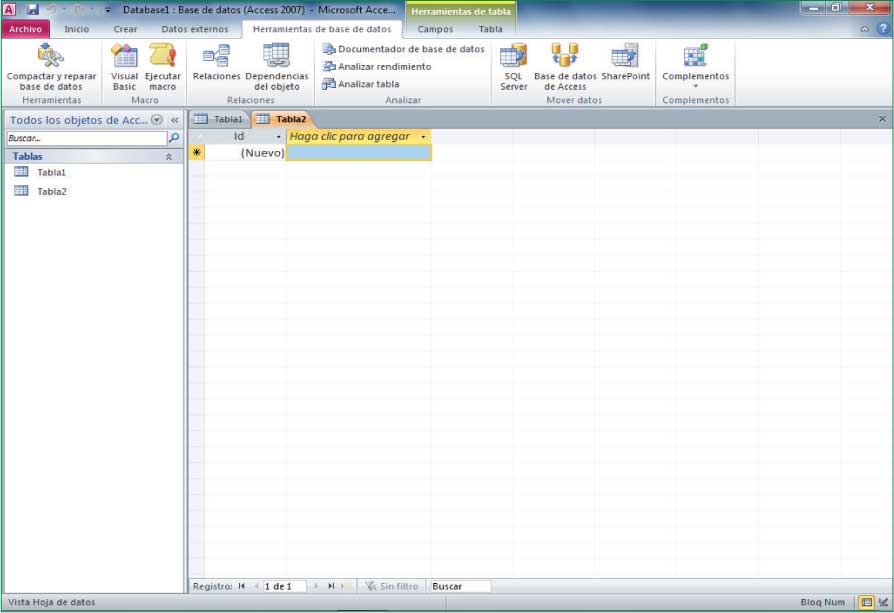Open Access help question mark
Image resolution: width=894 pixels, height=613 pixels.
click(x=883, y=29)
